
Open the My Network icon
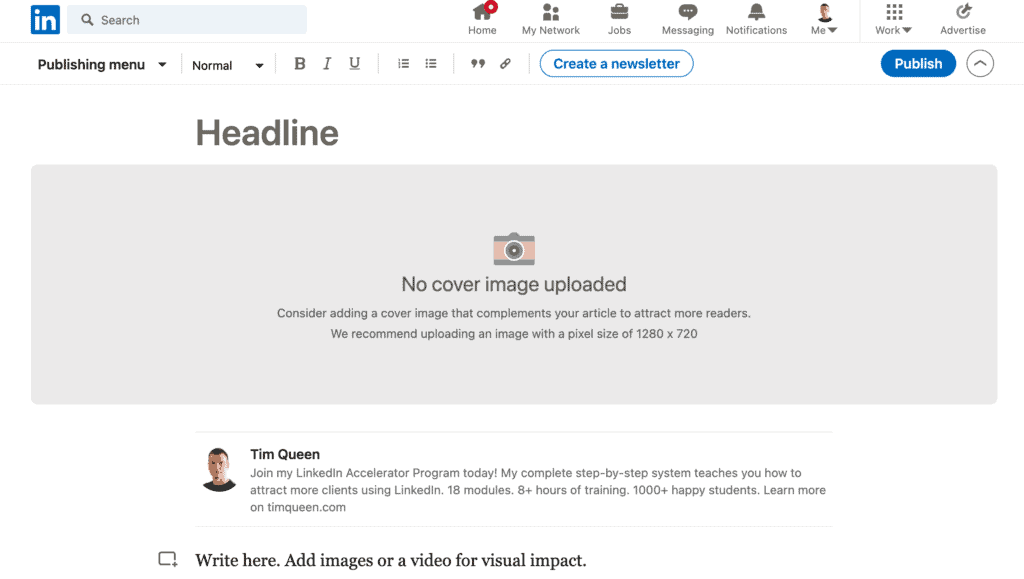(550, 14)
